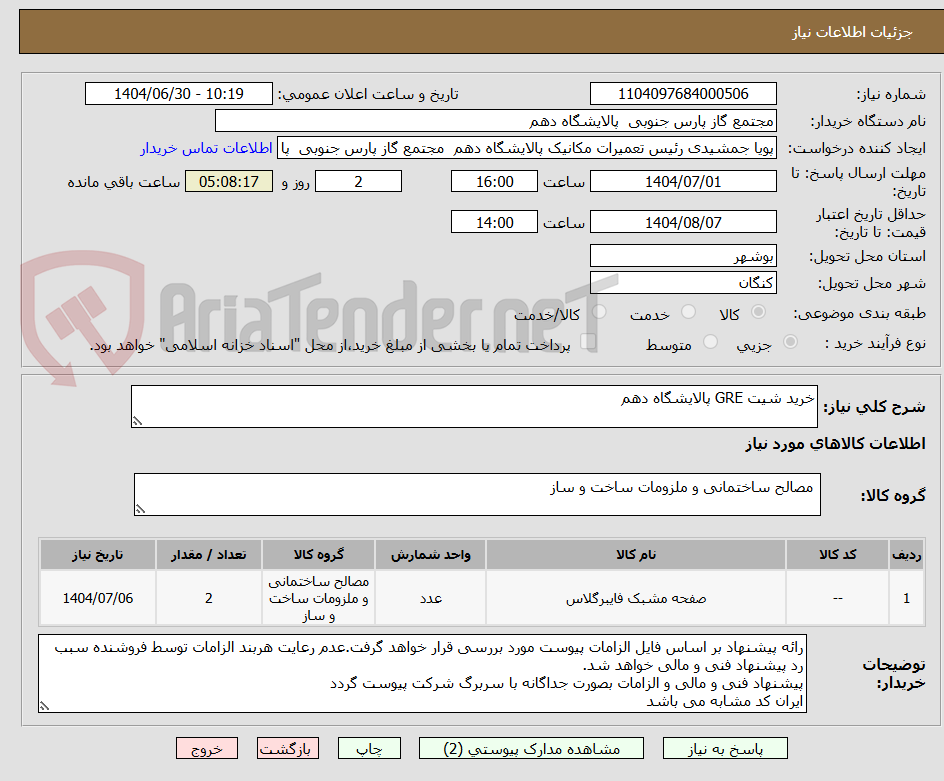Click the need number field 1104097684000506
The width and height of the screenshot is (944, 781).
point(683,92)
